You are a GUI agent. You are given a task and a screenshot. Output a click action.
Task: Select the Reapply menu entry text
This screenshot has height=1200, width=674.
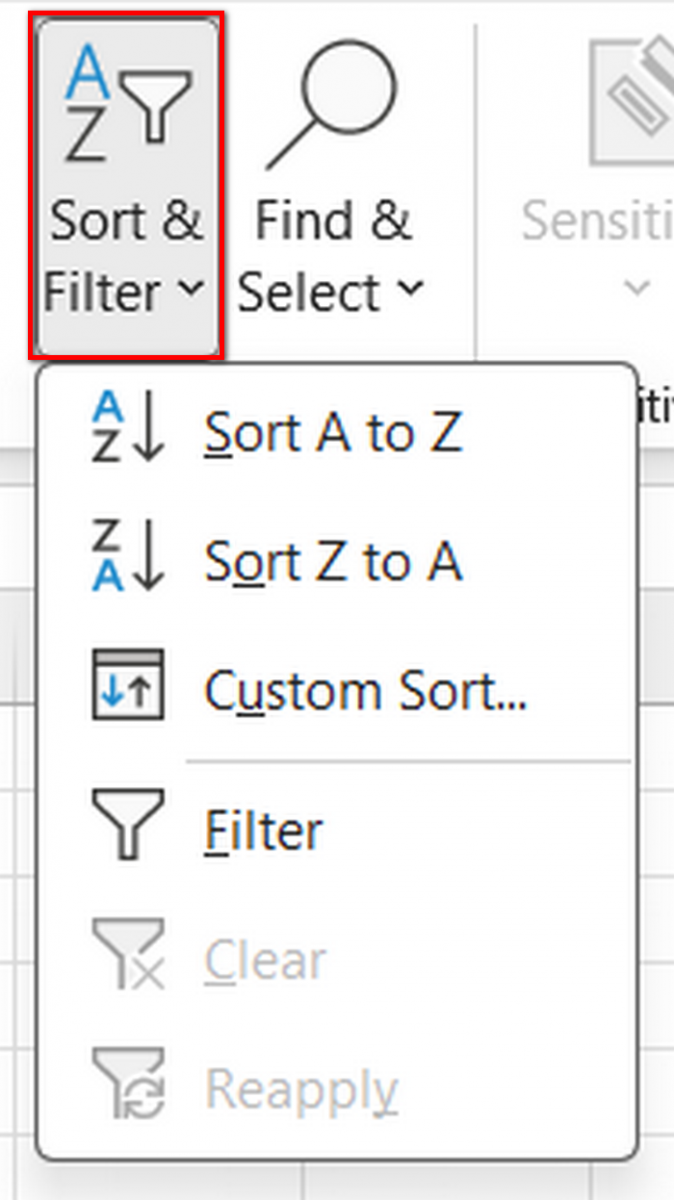[x=301, y=1089]
